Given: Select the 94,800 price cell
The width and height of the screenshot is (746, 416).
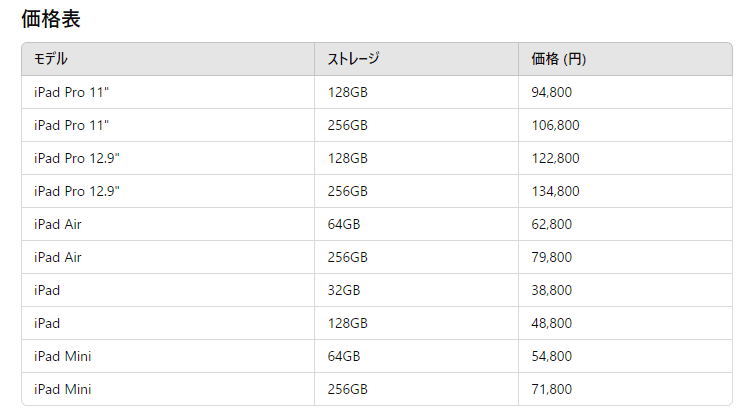Looking at the screenshot, I should [551, 92].
